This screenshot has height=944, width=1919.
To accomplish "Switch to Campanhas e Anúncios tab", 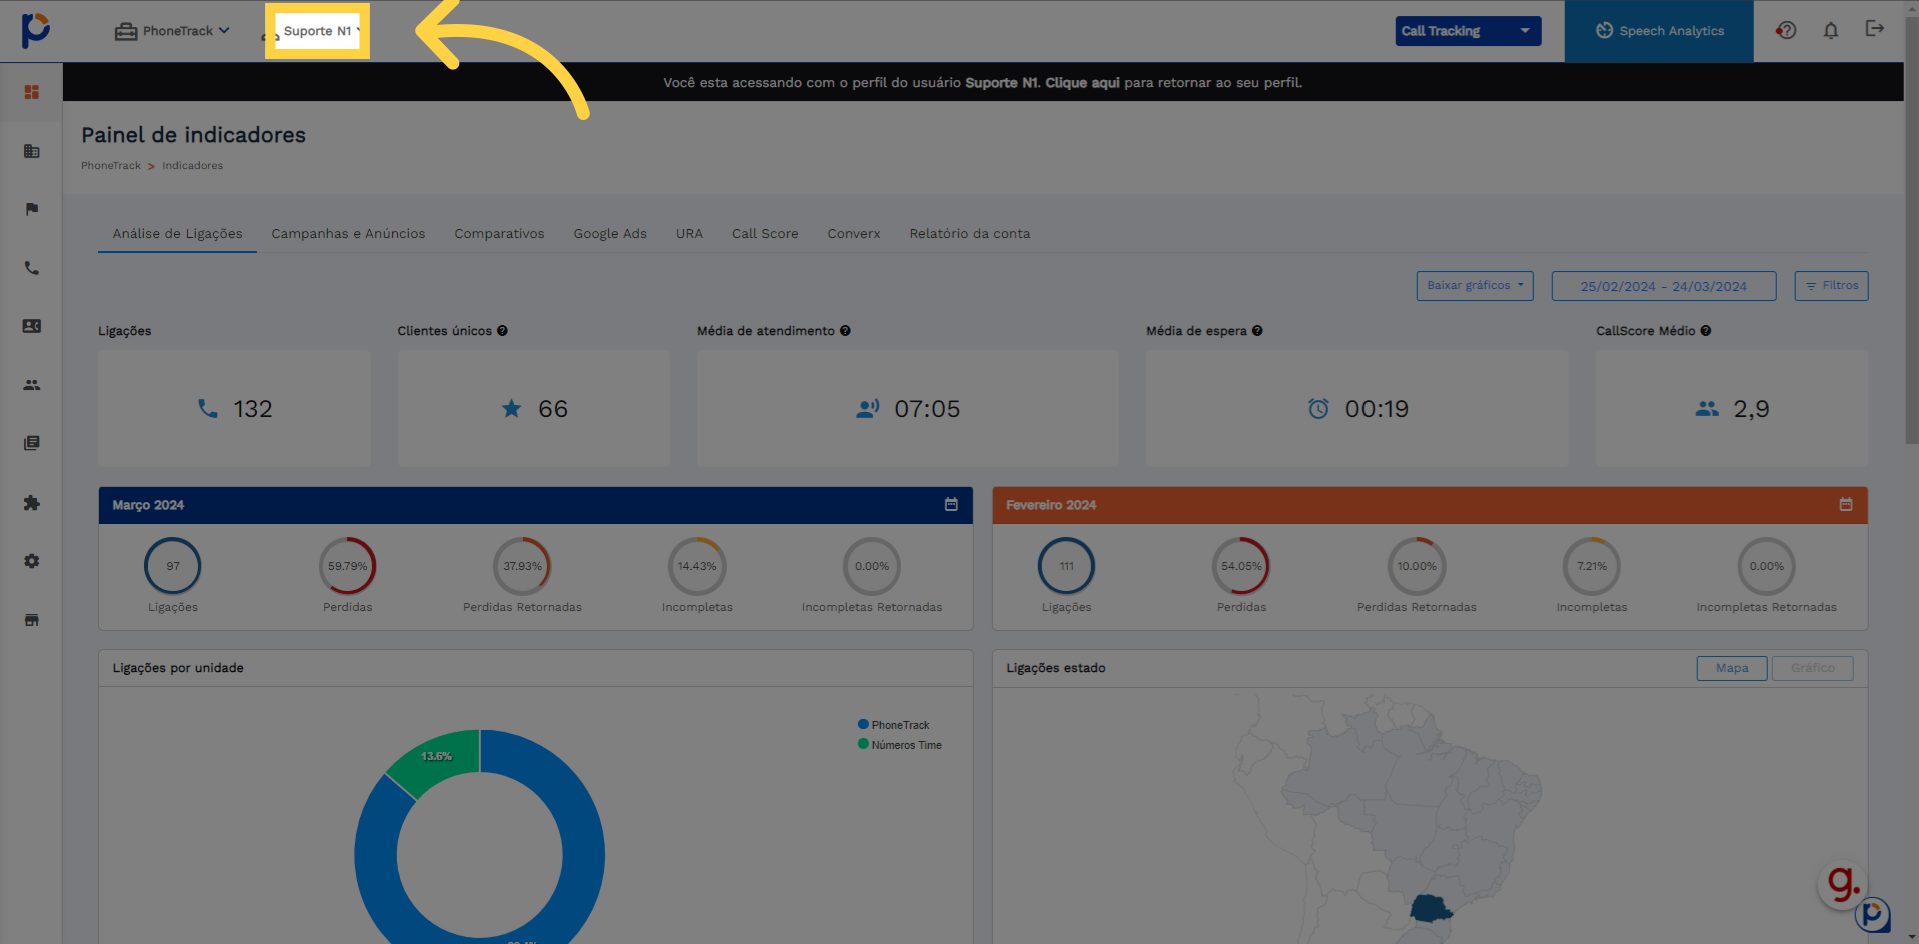I will pos(348,234).
